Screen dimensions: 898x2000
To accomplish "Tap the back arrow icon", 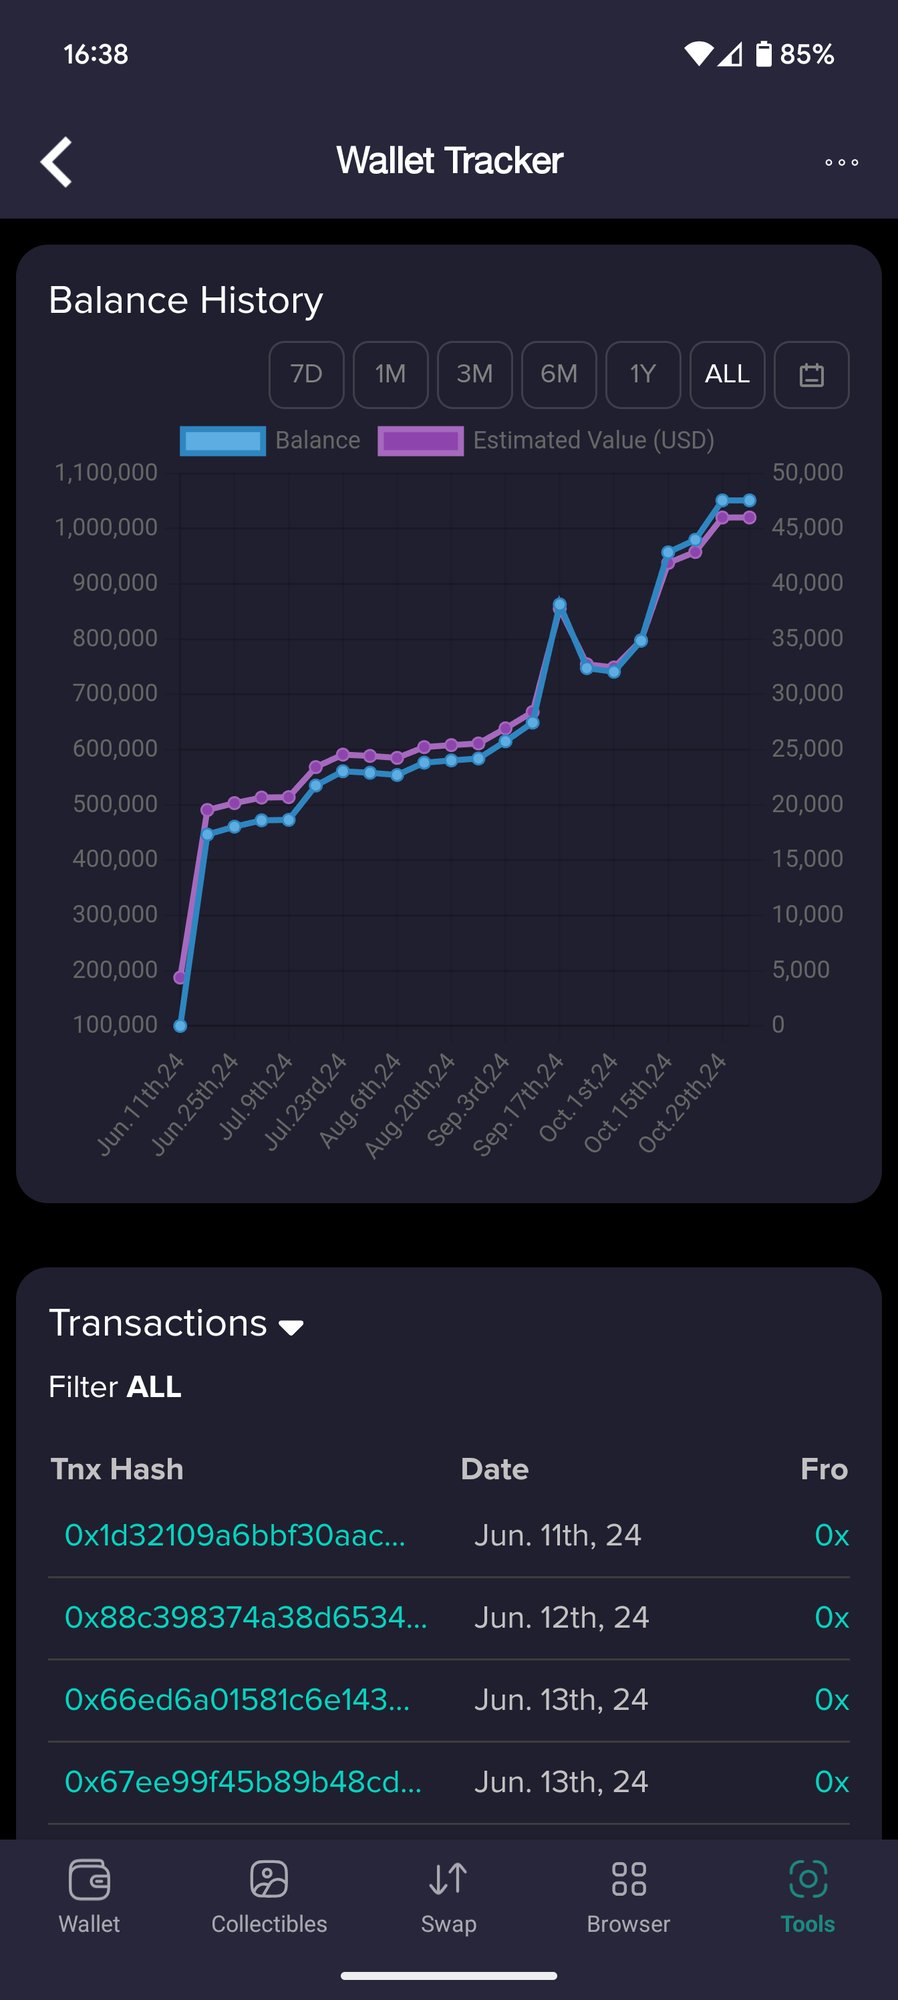I will pos(57,161).
